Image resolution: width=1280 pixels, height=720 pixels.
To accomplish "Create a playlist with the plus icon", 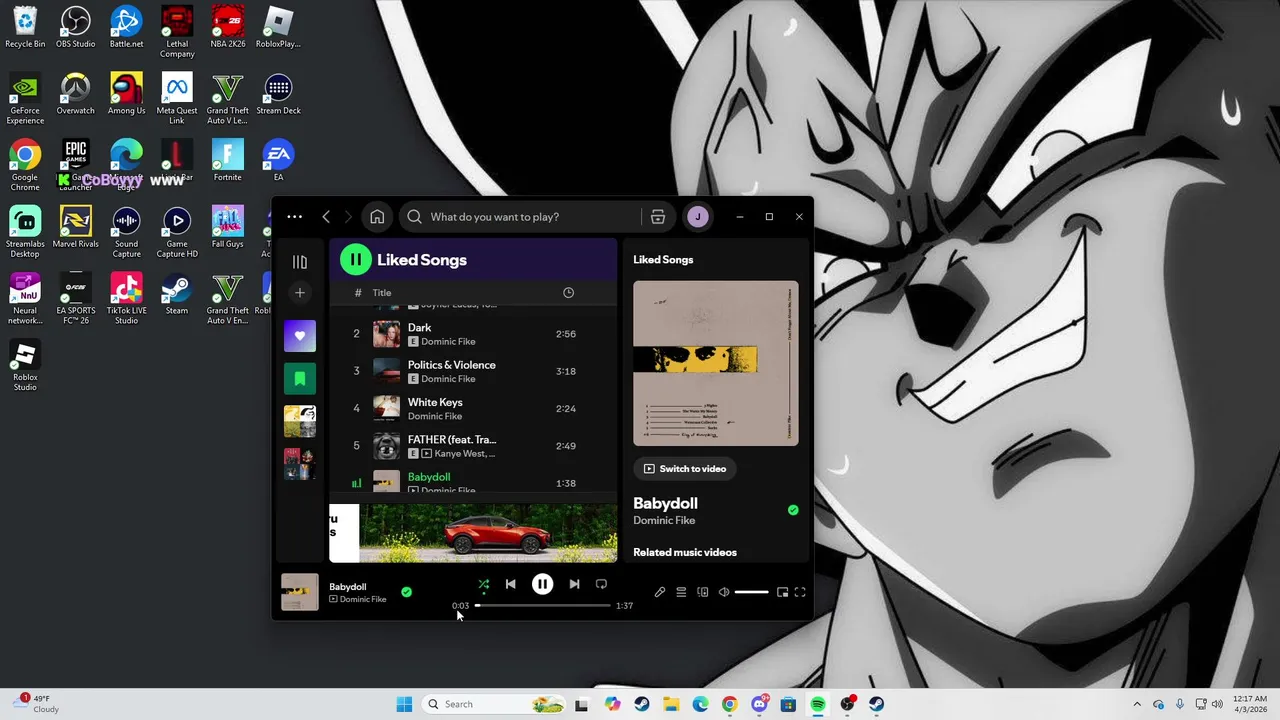I will pos(299,293).
